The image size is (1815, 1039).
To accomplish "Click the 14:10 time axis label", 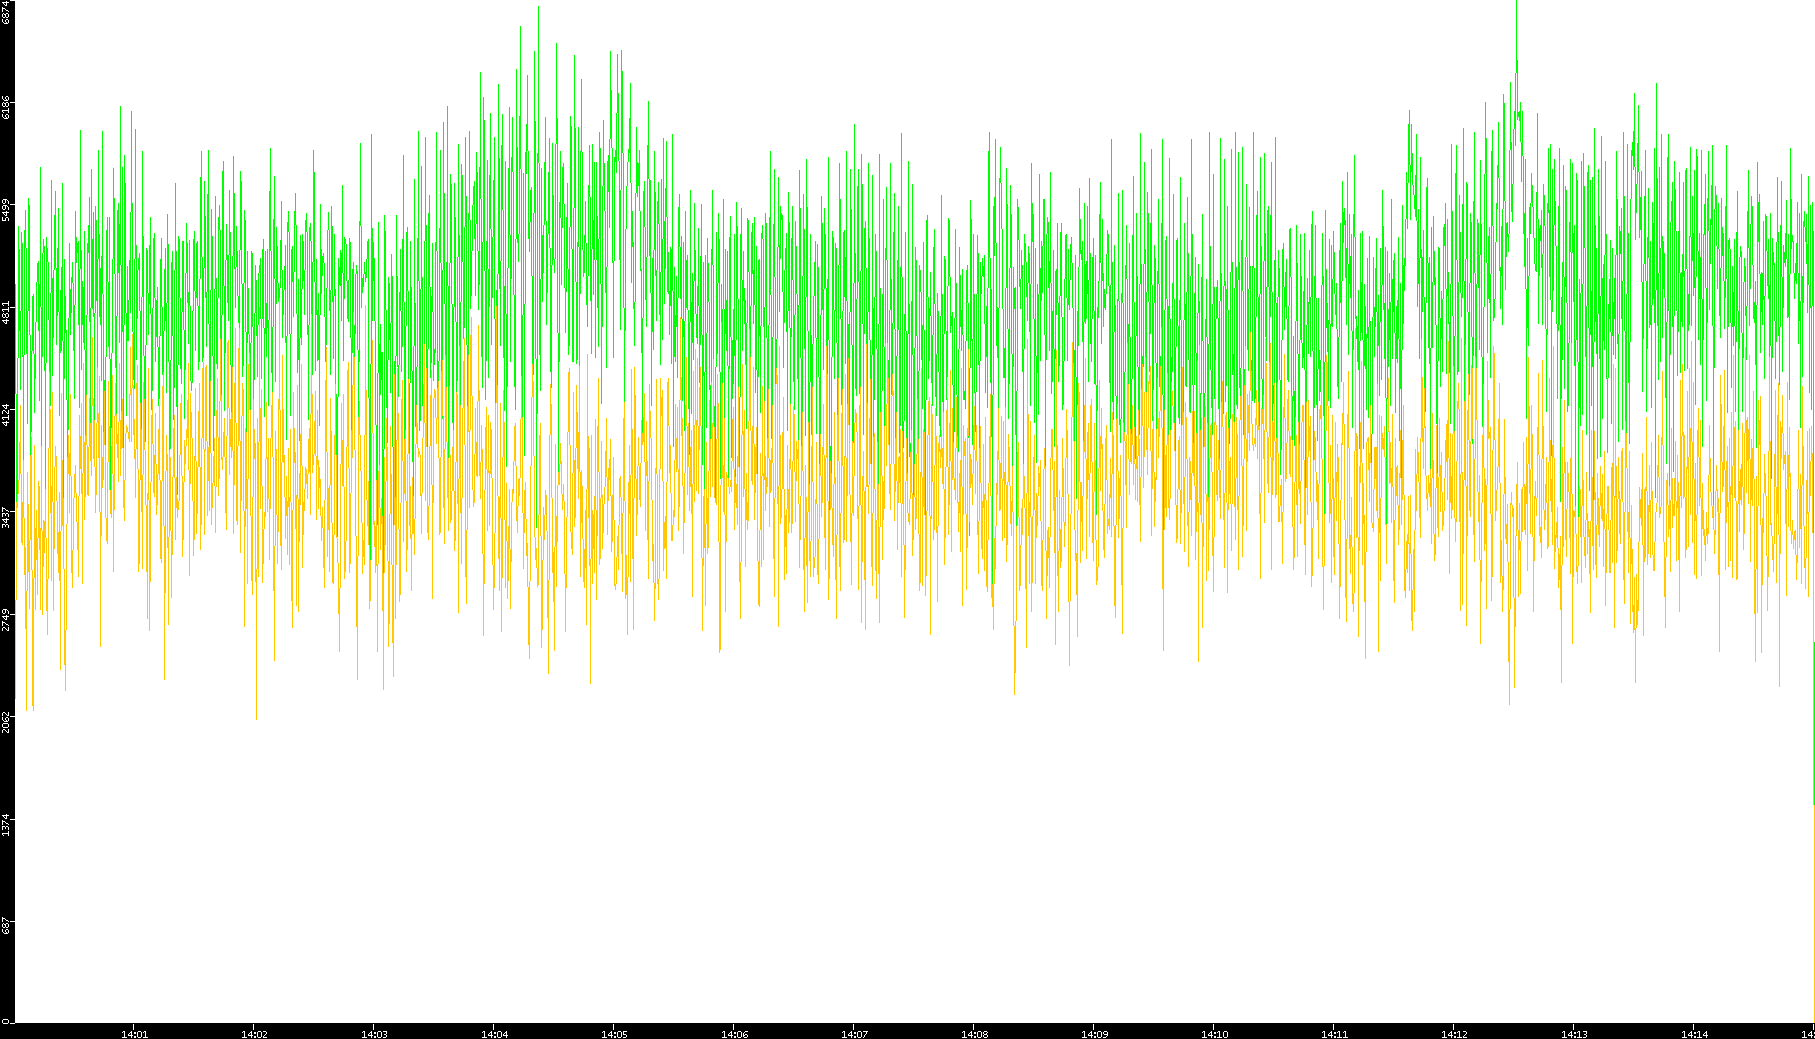I will (x=1214, y=1033).
